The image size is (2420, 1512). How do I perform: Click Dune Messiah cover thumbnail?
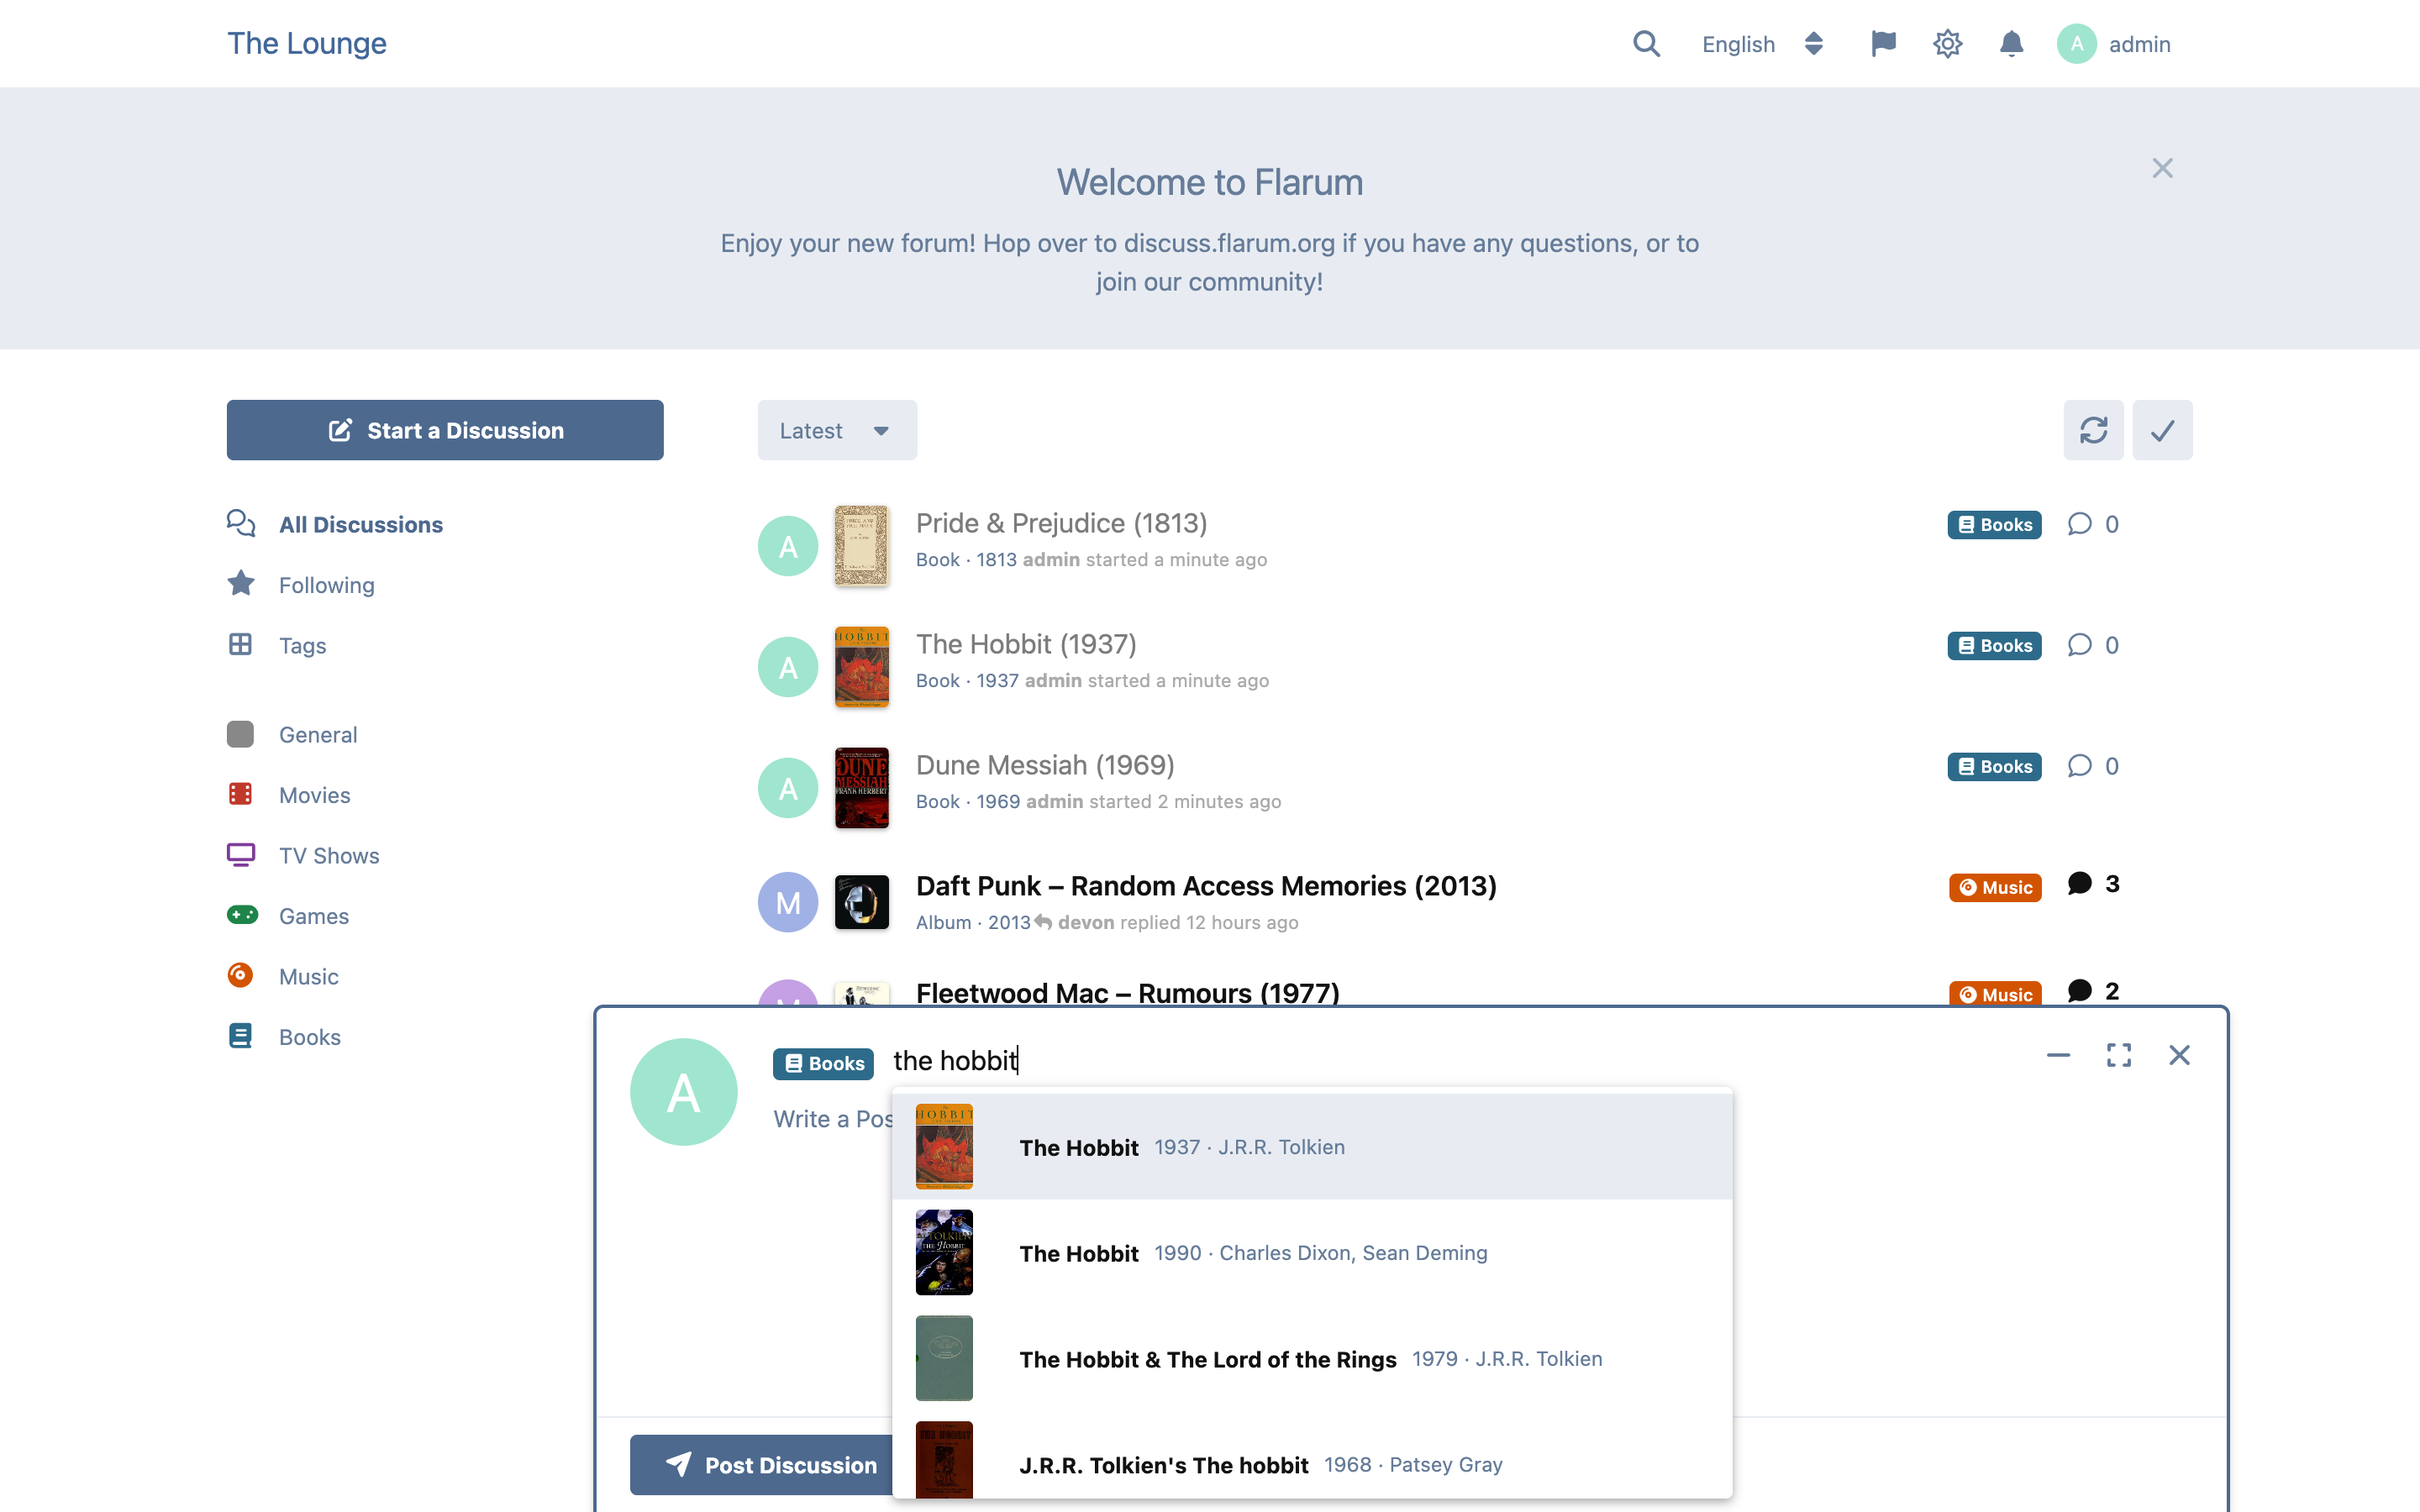(x=862, y=788)
